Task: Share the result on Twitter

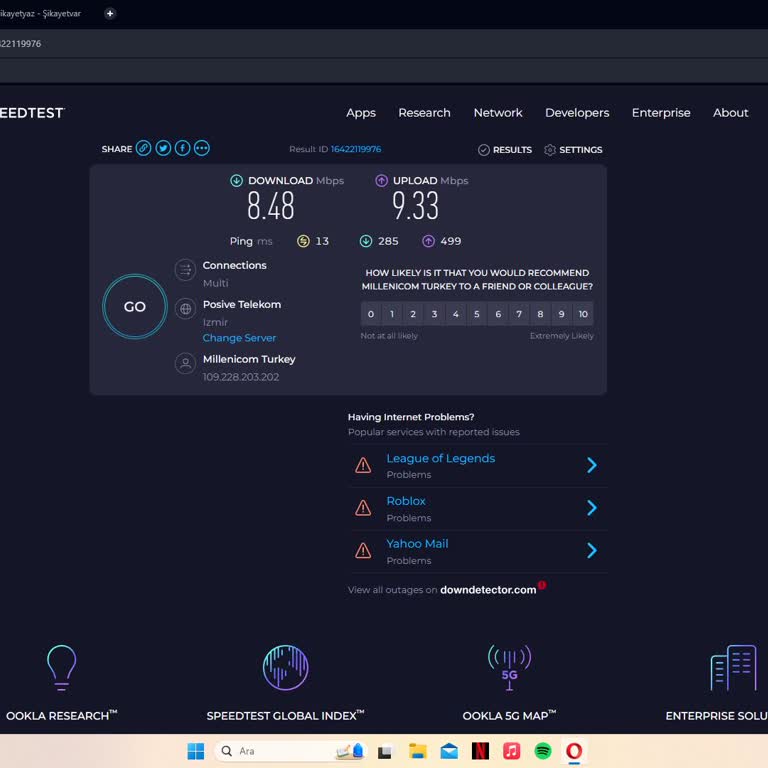Action: click(163, 148)
